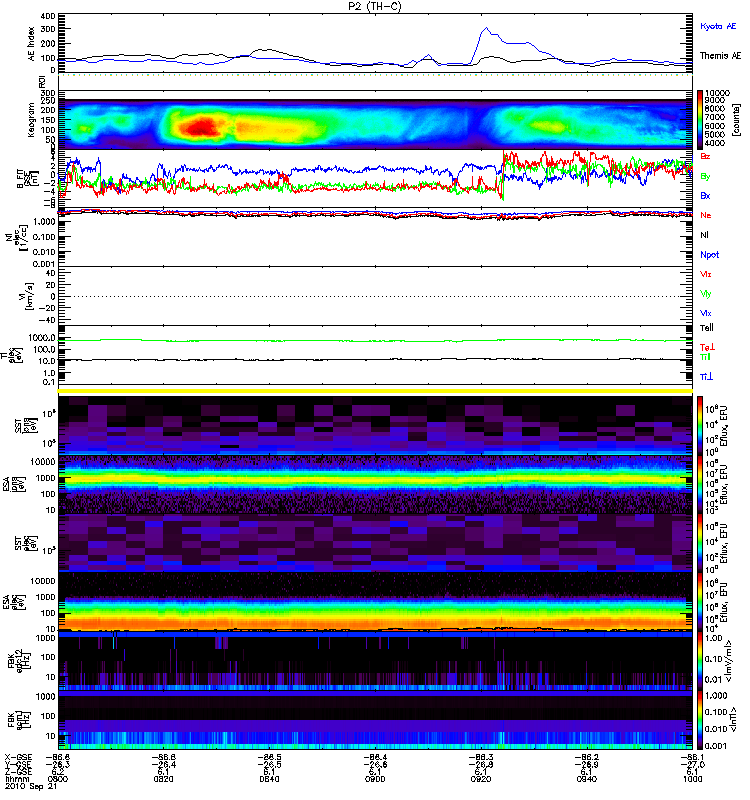The image size is (750, 800).
Task: Click the AE Index axis label
Action: 32,43
